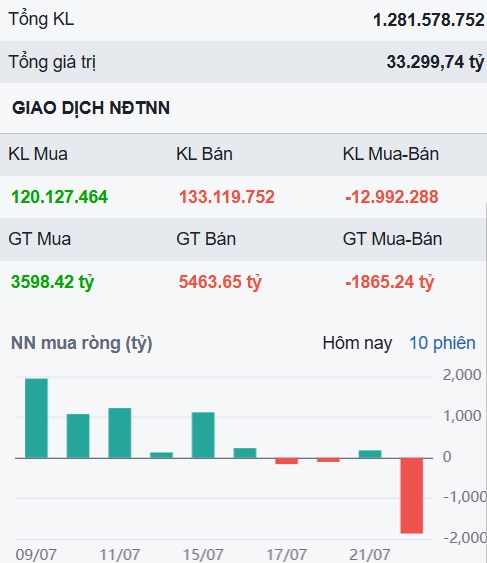Screen dimensions: 487x563
Task: Click the GIAO DỊCH NĐTNN heading
Action: pyautogui.click(x=91, y=108)
